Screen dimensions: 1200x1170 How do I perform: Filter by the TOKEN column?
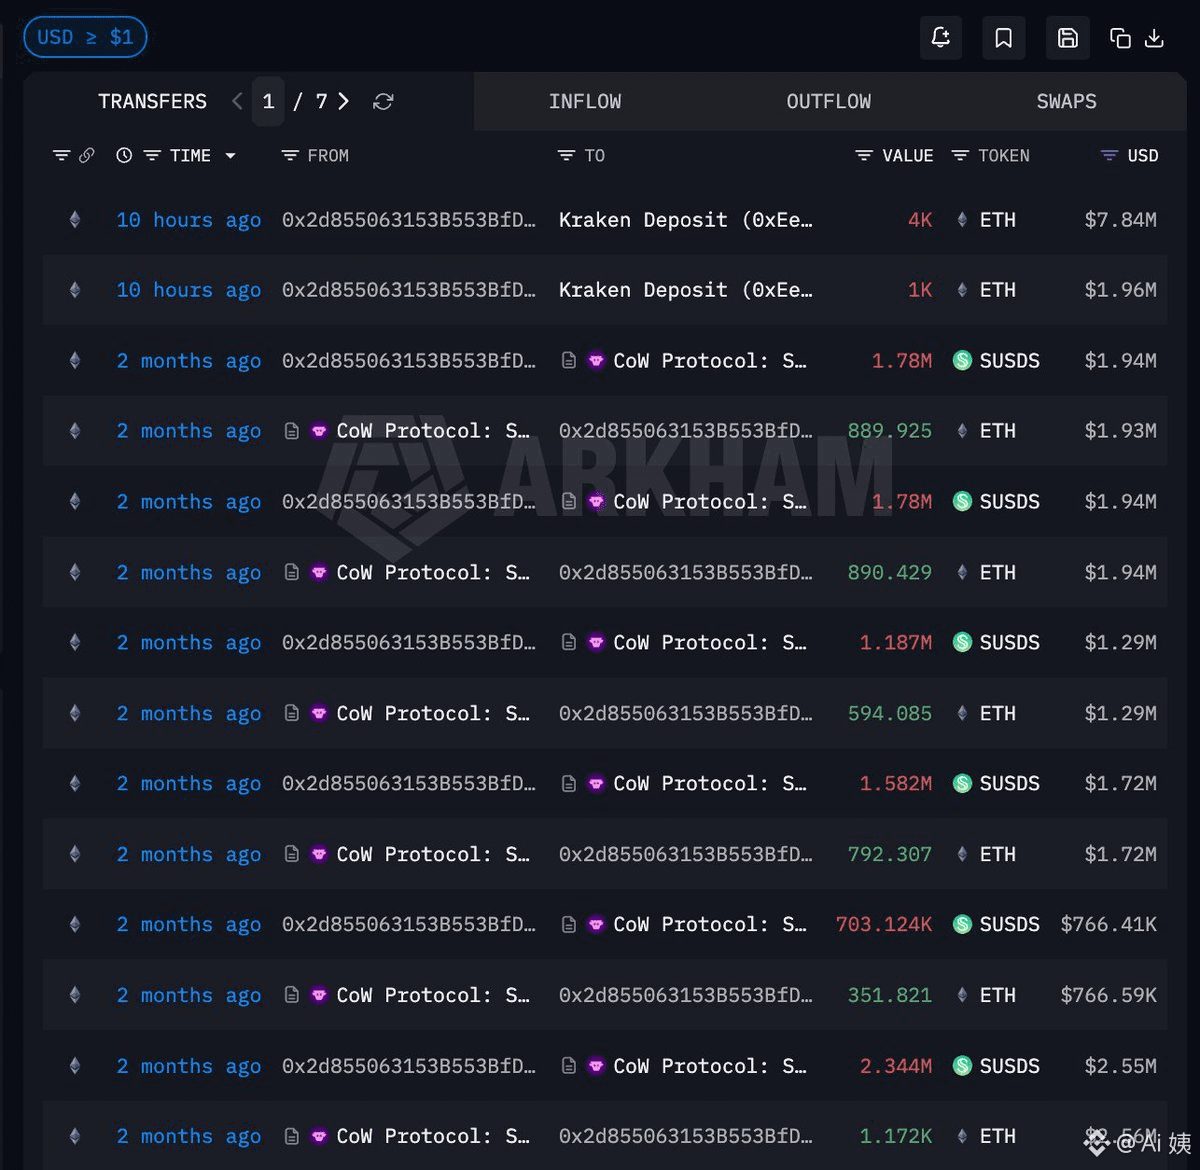pyautogui.click(x=960, y=155)
